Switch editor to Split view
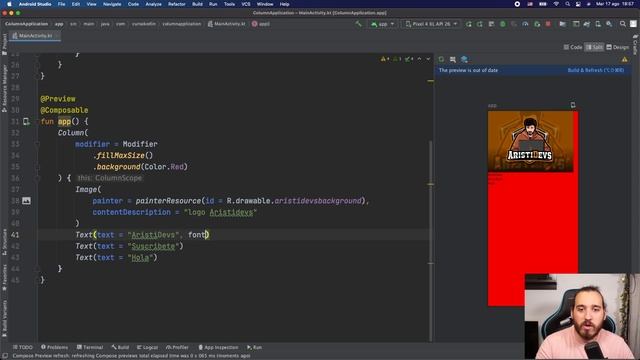This screenshot has width=640, height=360. (x=594, y=47)
